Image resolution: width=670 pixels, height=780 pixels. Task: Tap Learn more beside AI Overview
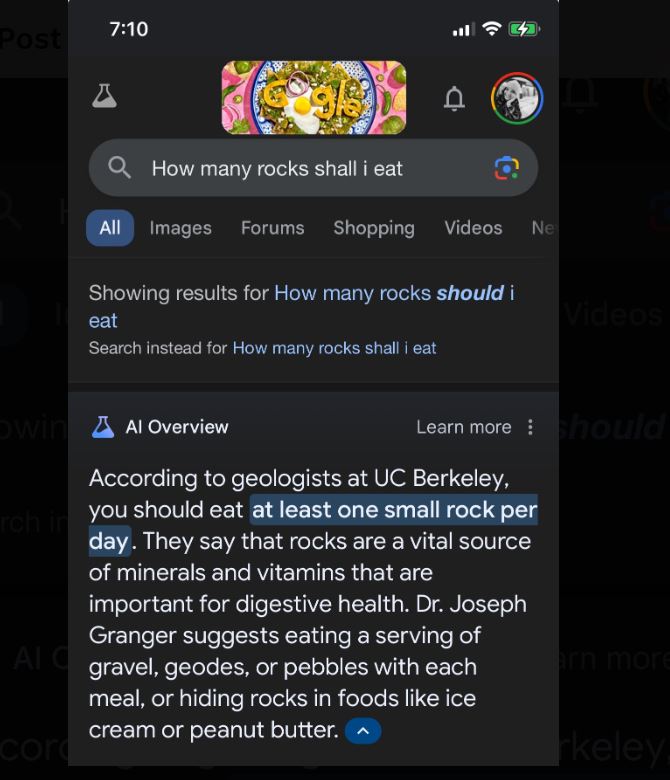click(x=463, y=427)
